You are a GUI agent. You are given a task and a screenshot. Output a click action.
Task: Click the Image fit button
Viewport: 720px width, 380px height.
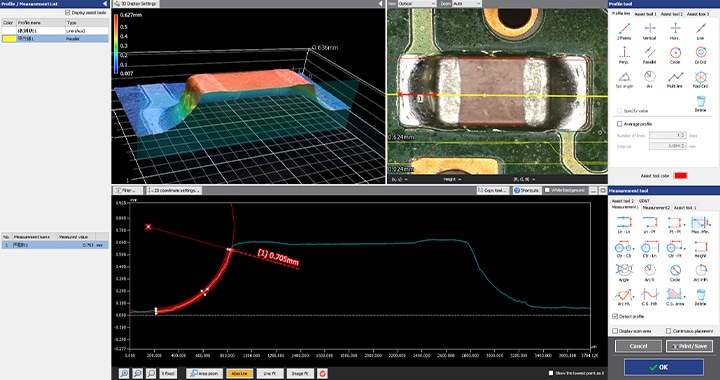[299, 374]
